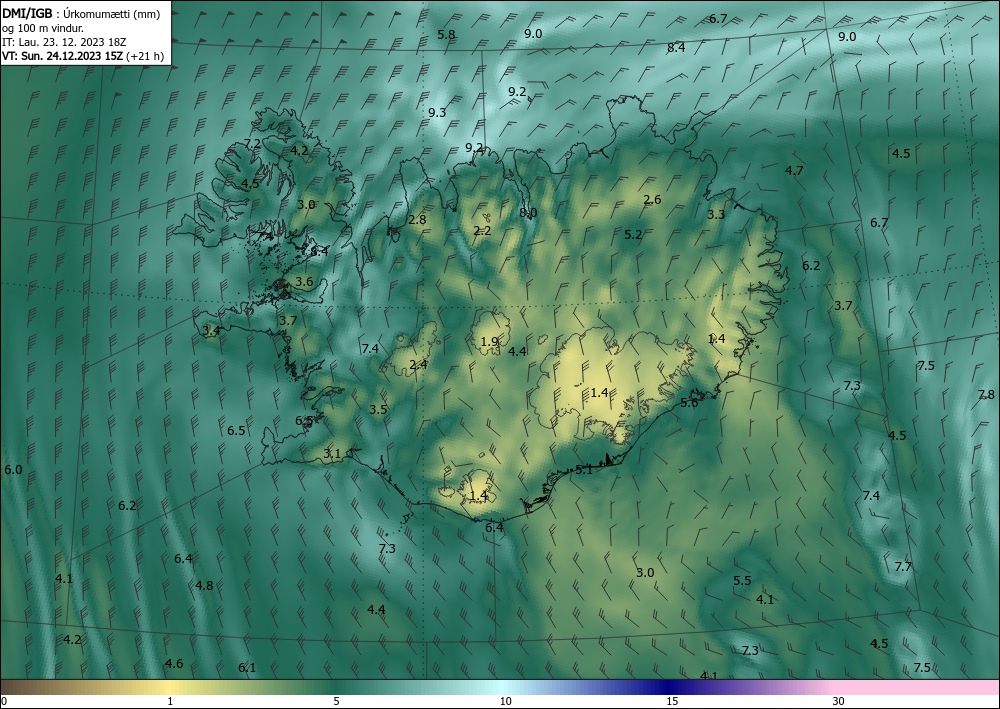Viewport: 1000px width, 709px height.
Task: Click the 6.0 value label
Action: 13,470
